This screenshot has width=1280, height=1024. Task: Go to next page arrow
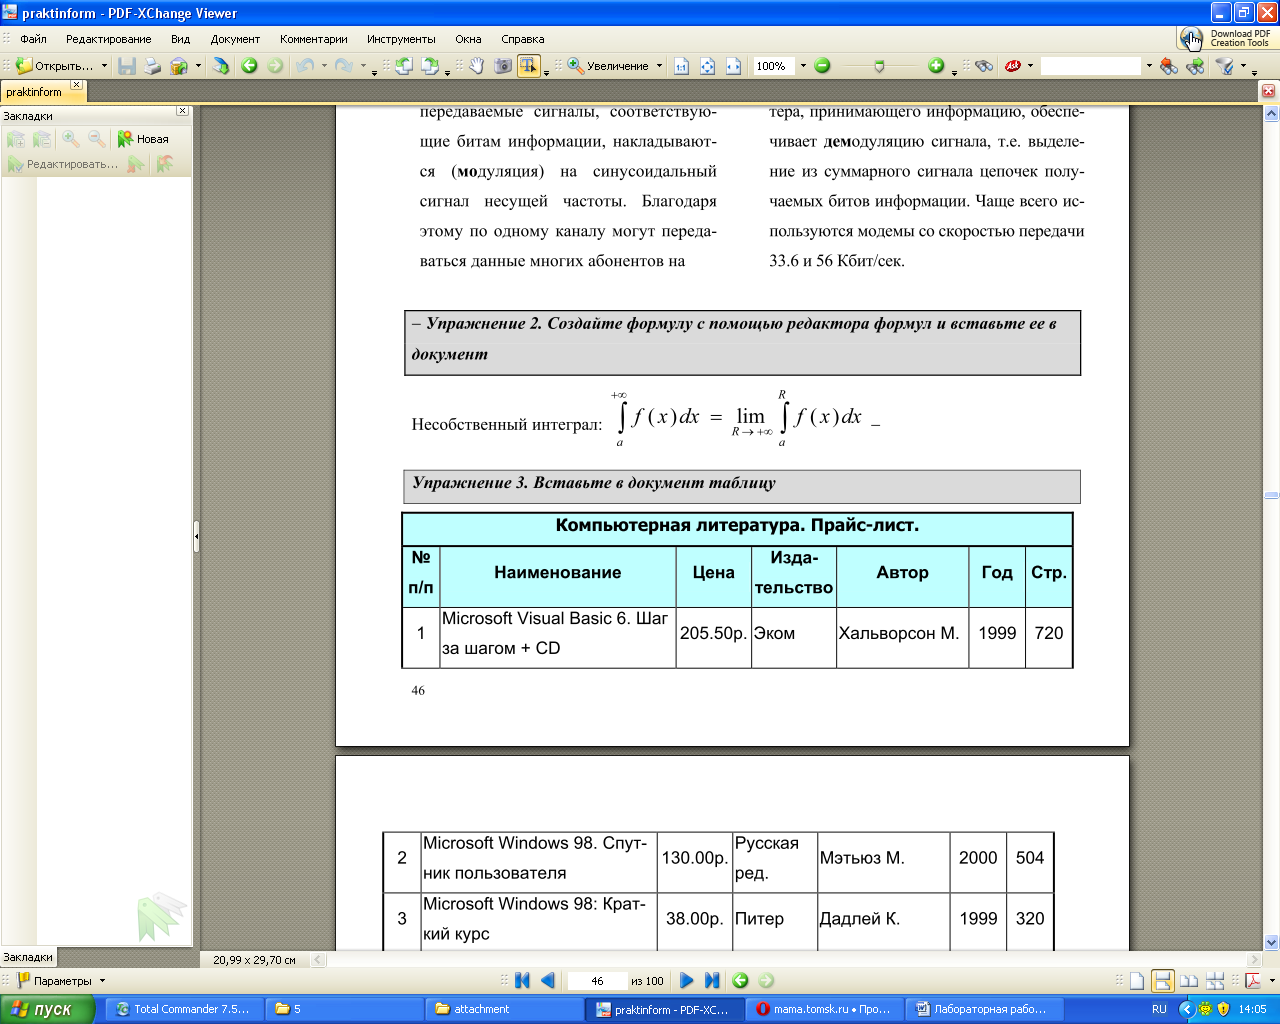tap(686, 981)
